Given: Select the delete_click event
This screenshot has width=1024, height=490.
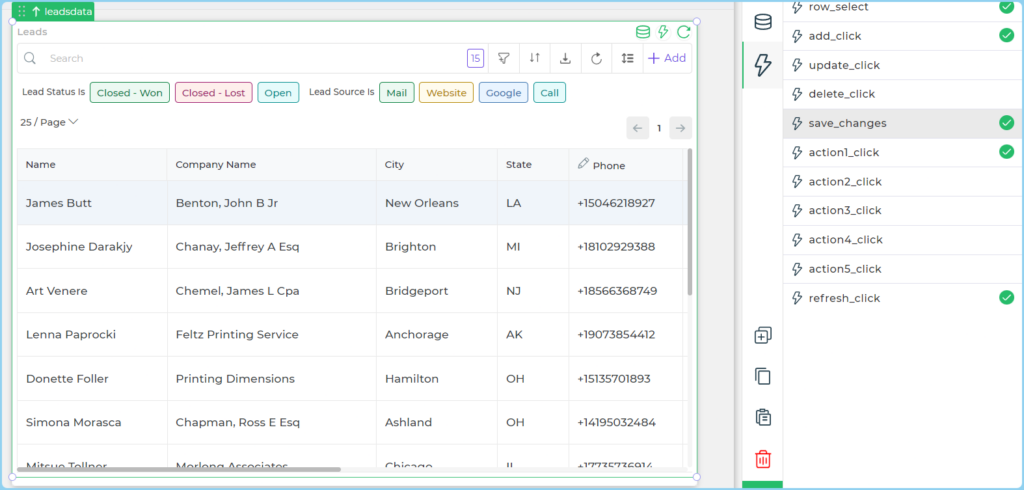Looking at the screenshot, I should (841, 94).
